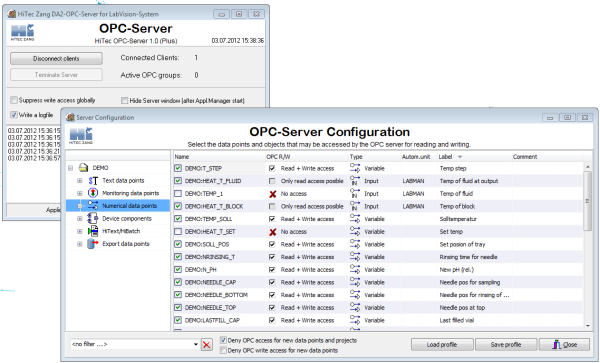Viewport: 600px width, 363px height.
Task: Select the Numerical data points tree item
Action: click(x=129, y=206)
